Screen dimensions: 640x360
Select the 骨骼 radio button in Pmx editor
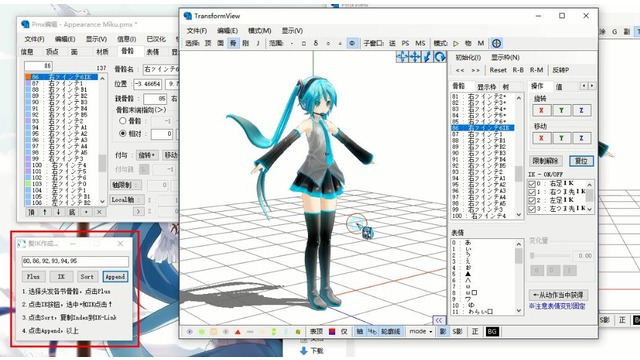[122, 121]
